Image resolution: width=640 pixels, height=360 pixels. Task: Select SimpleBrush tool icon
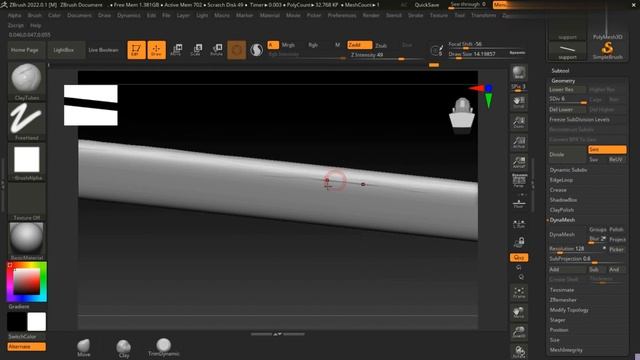coord(607,51)
